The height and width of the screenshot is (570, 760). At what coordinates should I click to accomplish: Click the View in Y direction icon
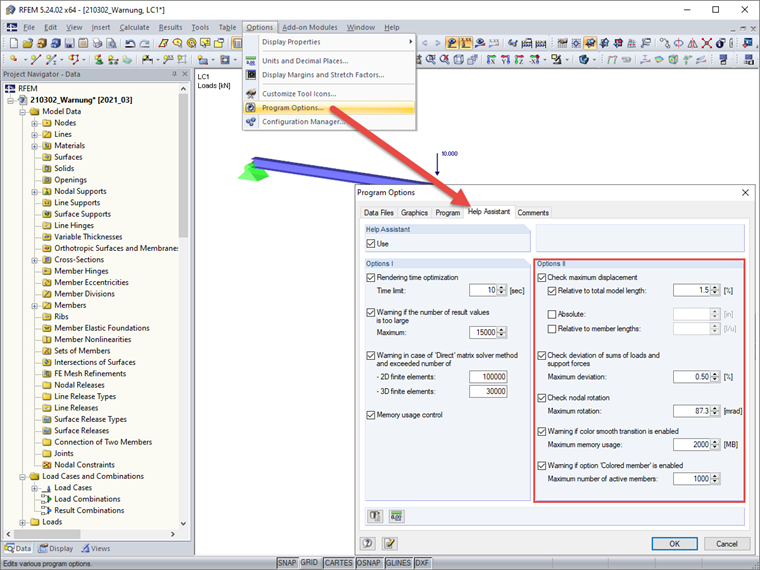coord(506,60)
